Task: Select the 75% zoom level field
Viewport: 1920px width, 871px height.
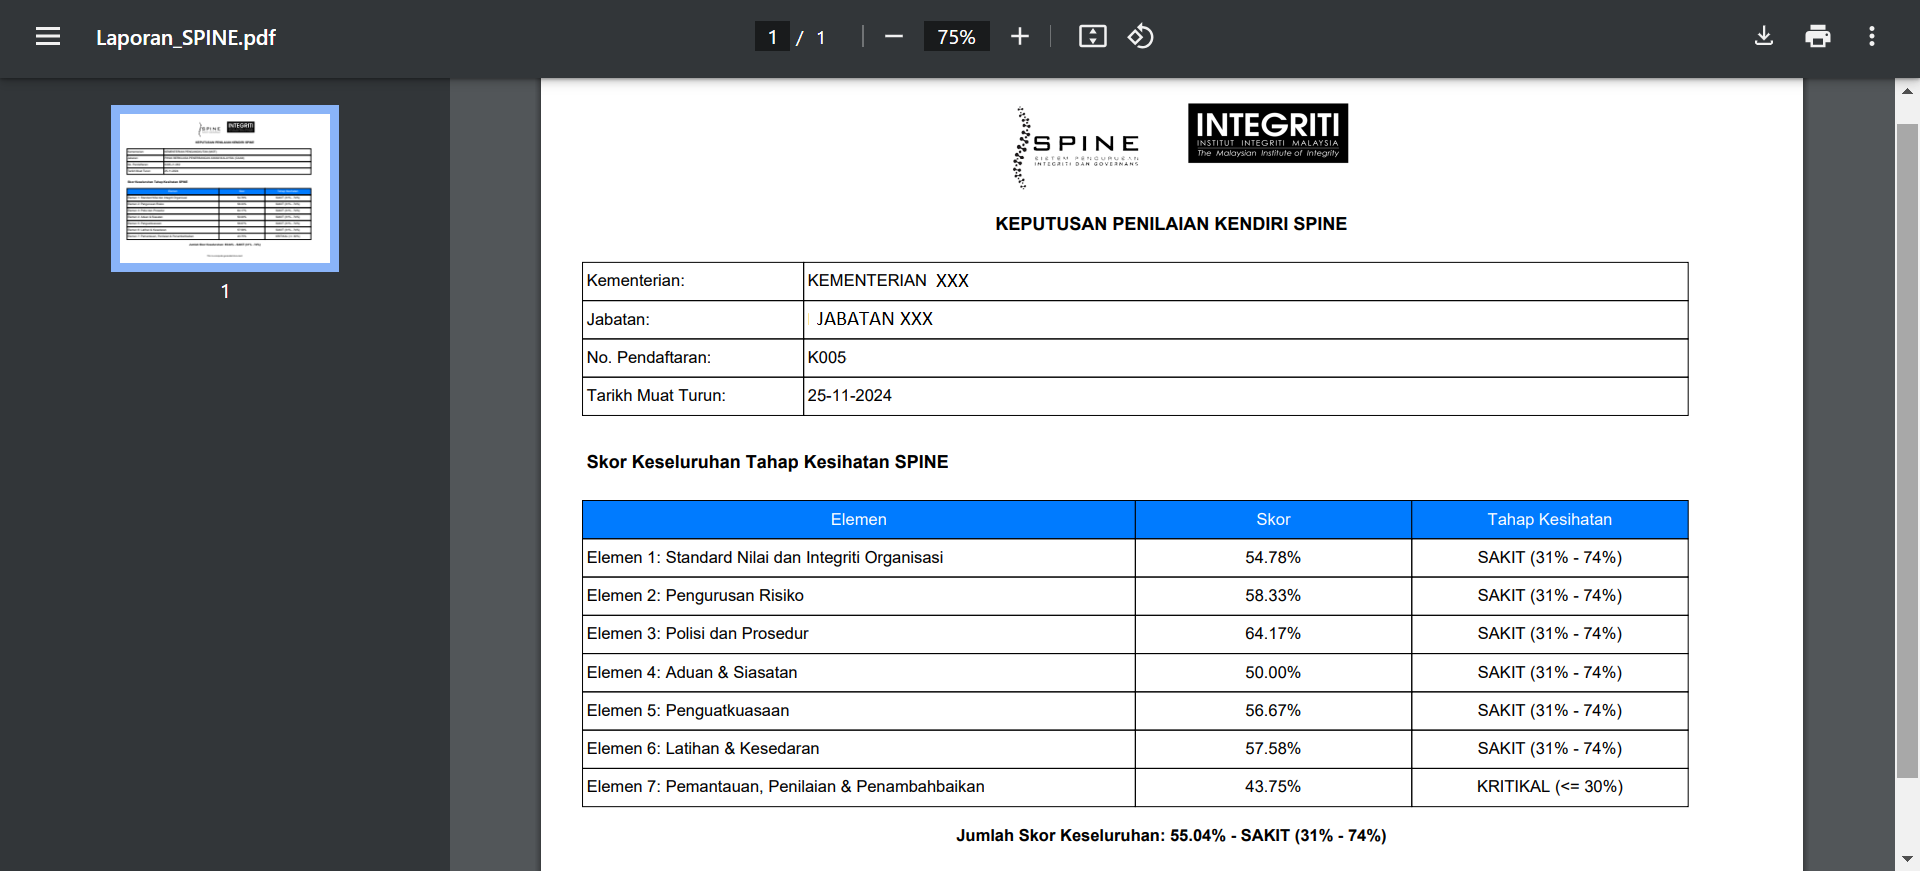Action: click(x=956, y=37)
